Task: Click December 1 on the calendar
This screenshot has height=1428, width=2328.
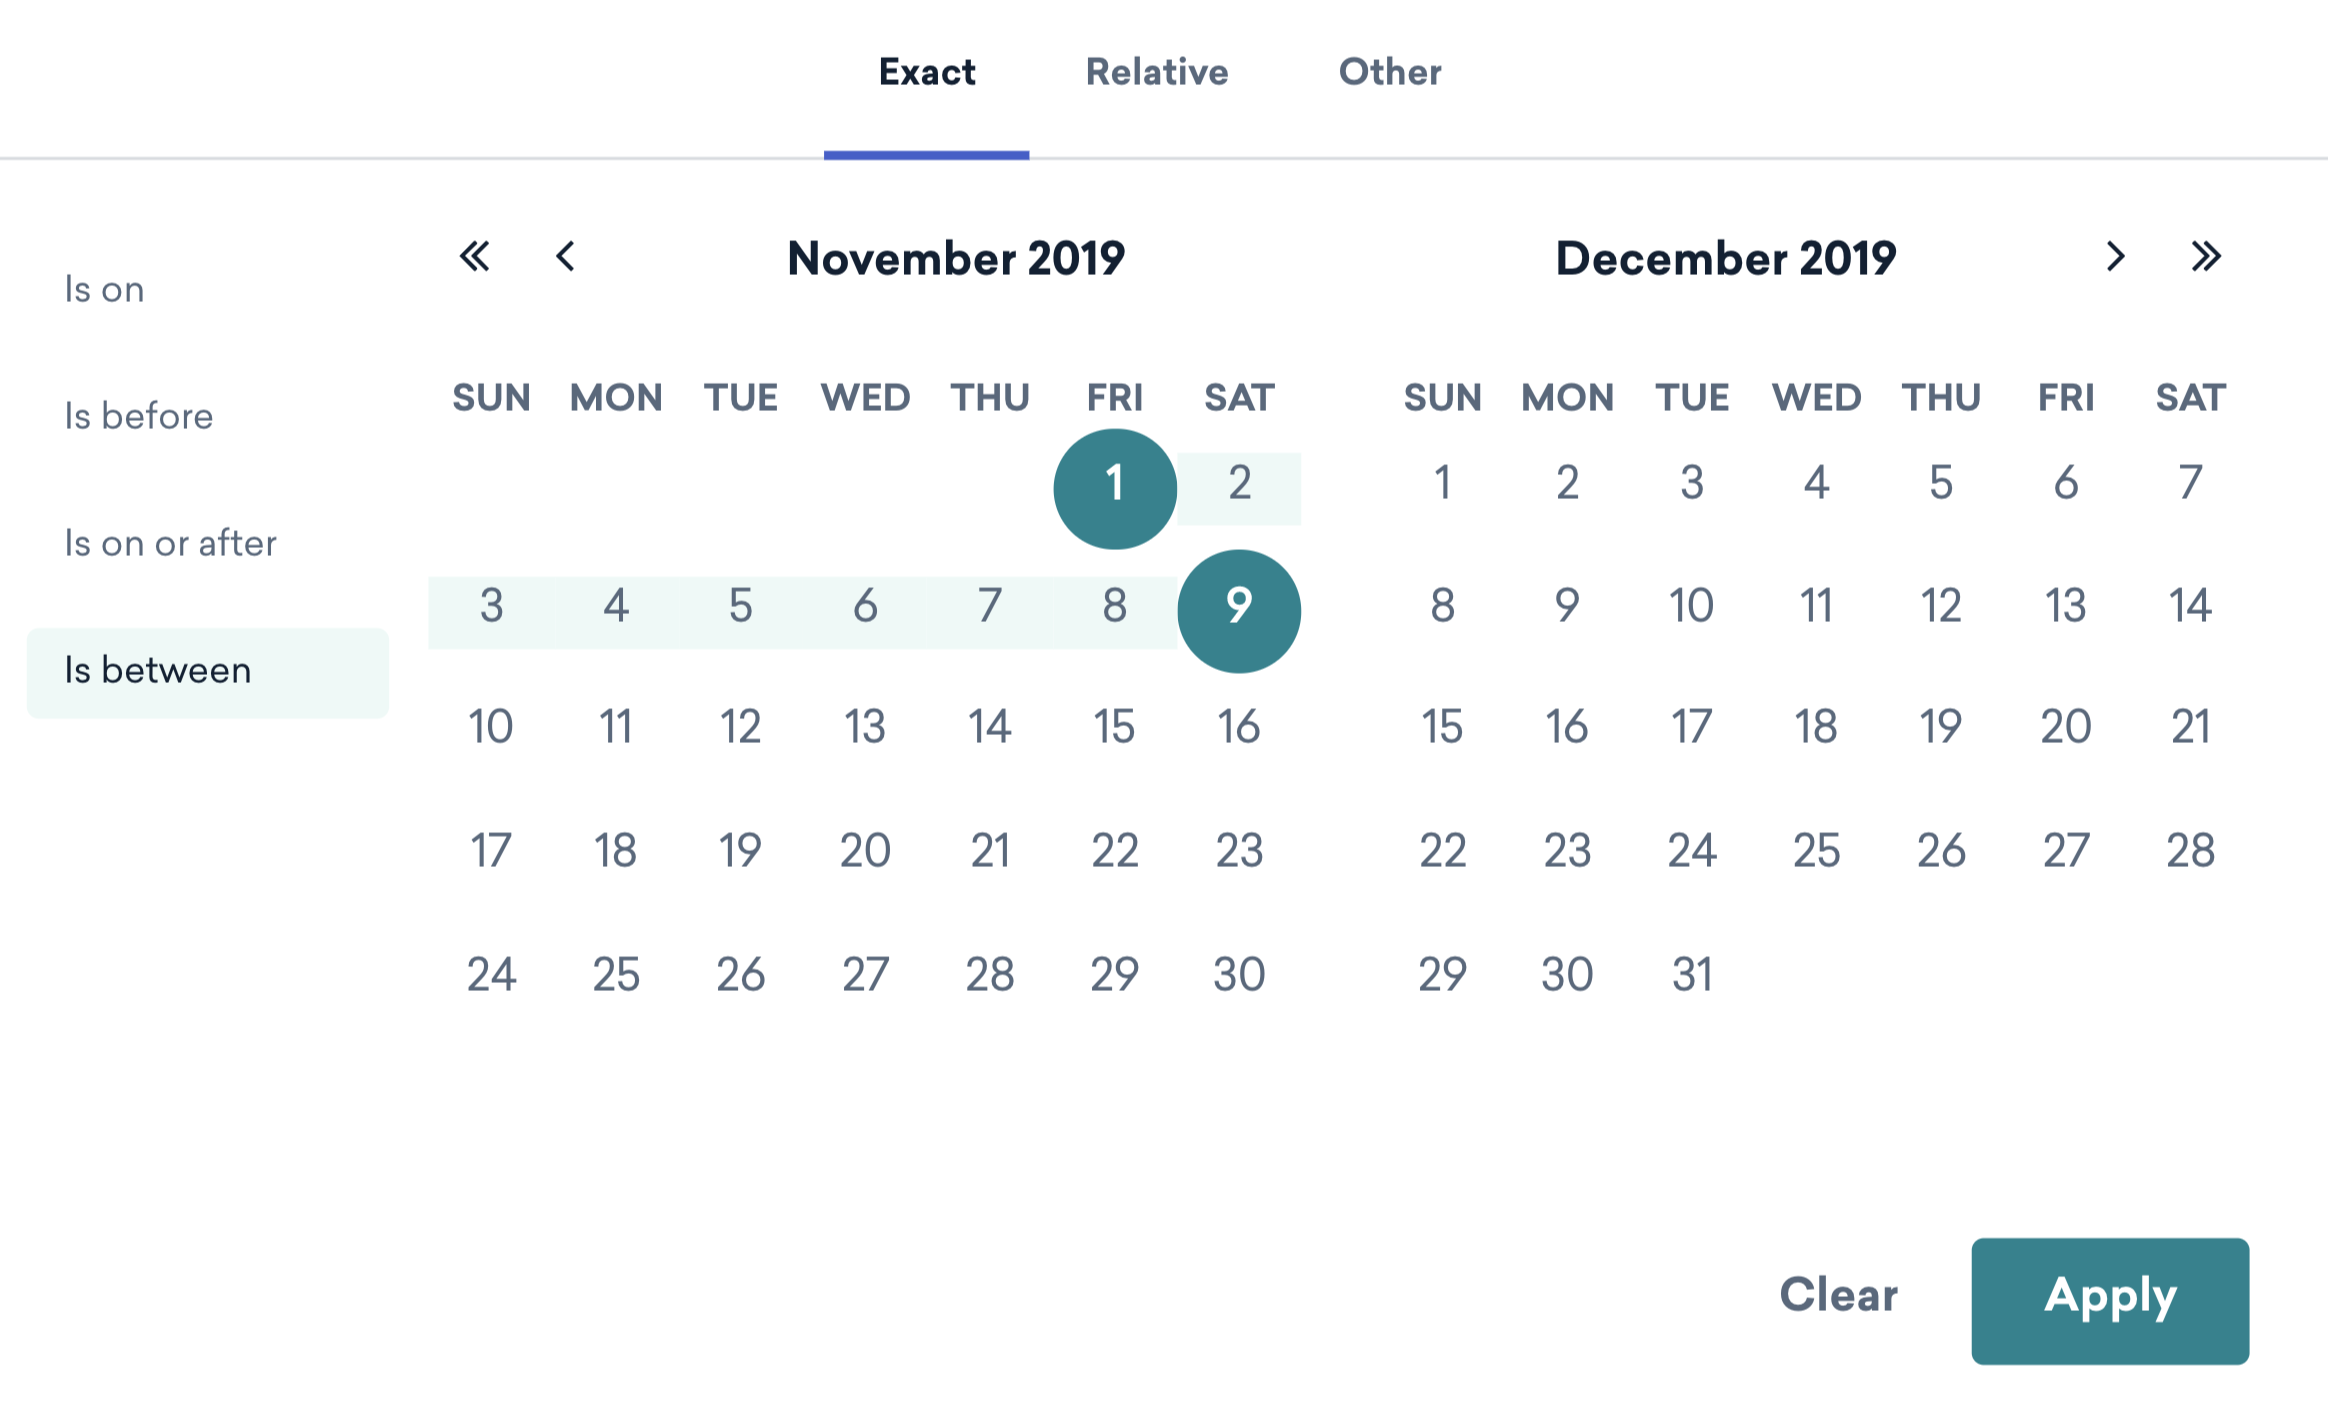Action: point(1442,482)
